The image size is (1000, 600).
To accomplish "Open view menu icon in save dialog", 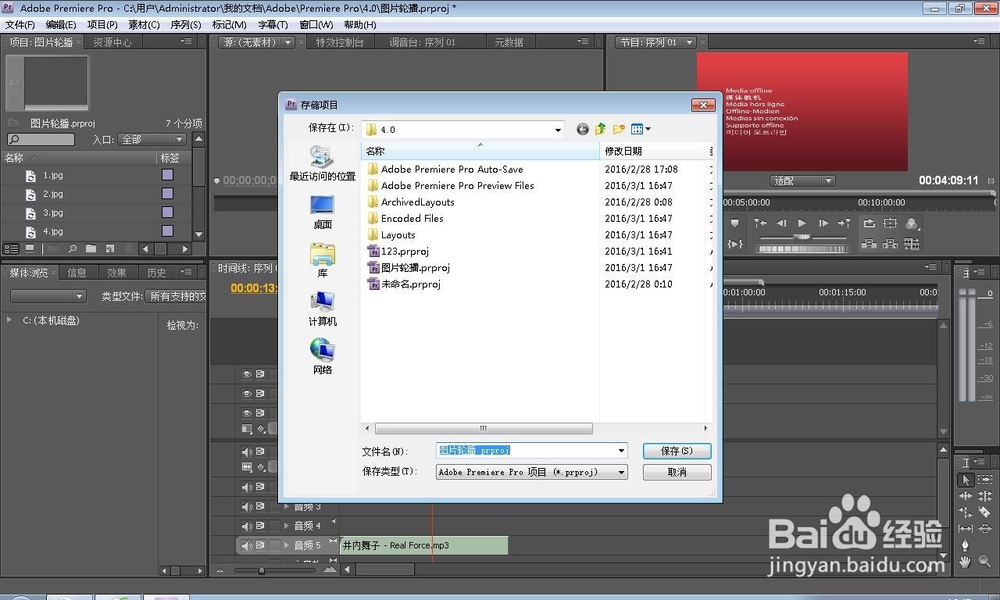I will click(x=640, y=129).
